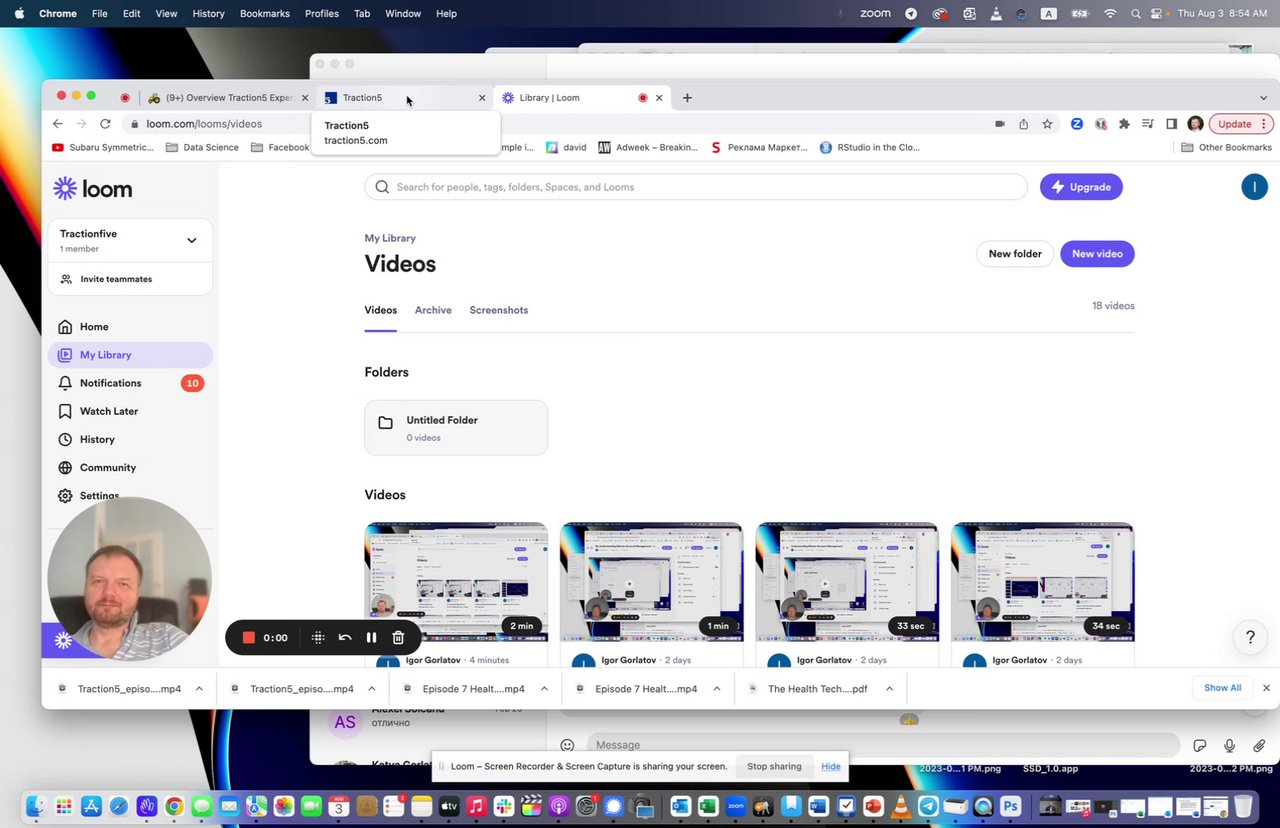This screenshot has height=828, width=1280.
Task: Toggle the Chrome side panel
Action: [x=1172, y=124]
